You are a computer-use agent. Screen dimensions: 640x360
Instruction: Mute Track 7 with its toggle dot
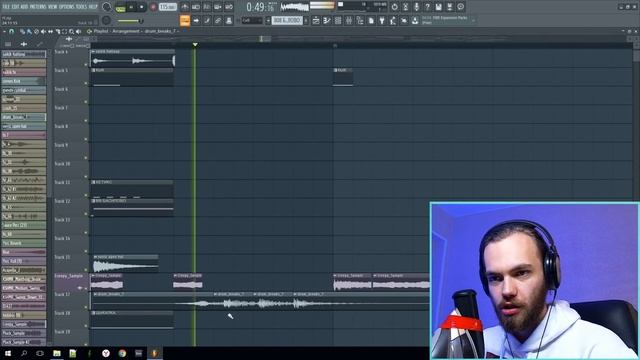click(x=86, y=120)
